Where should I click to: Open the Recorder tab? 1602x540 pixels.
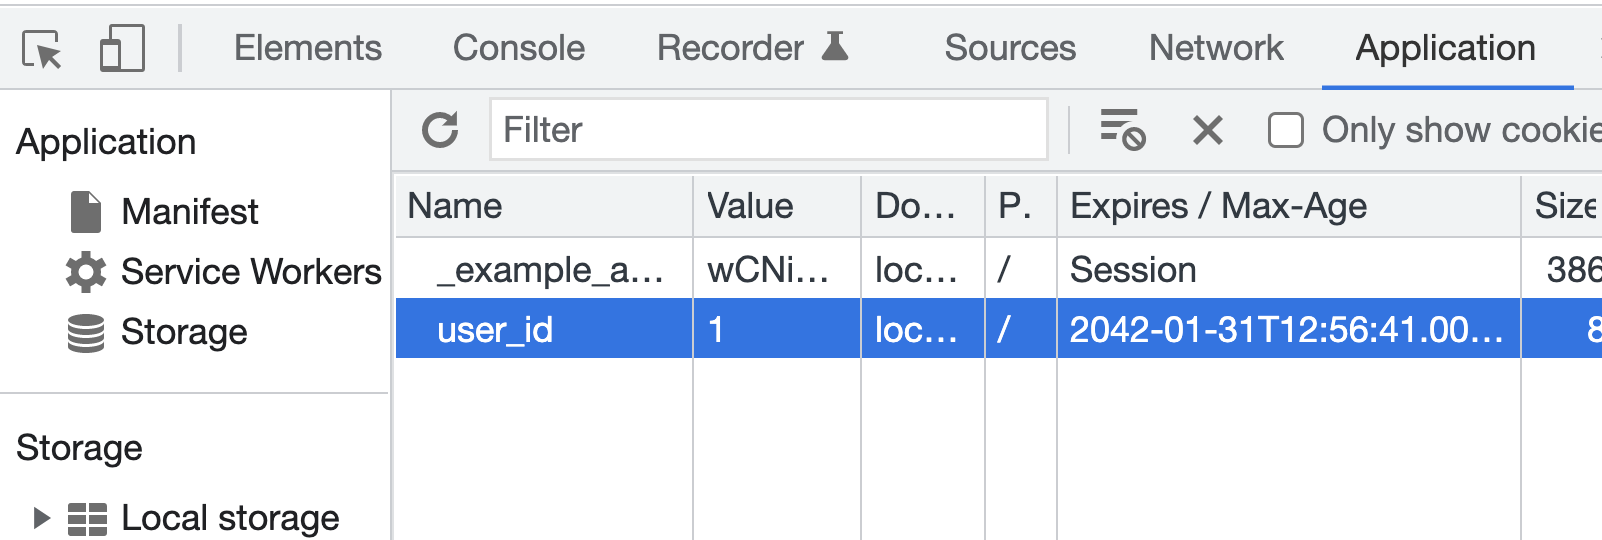[752, 48]
